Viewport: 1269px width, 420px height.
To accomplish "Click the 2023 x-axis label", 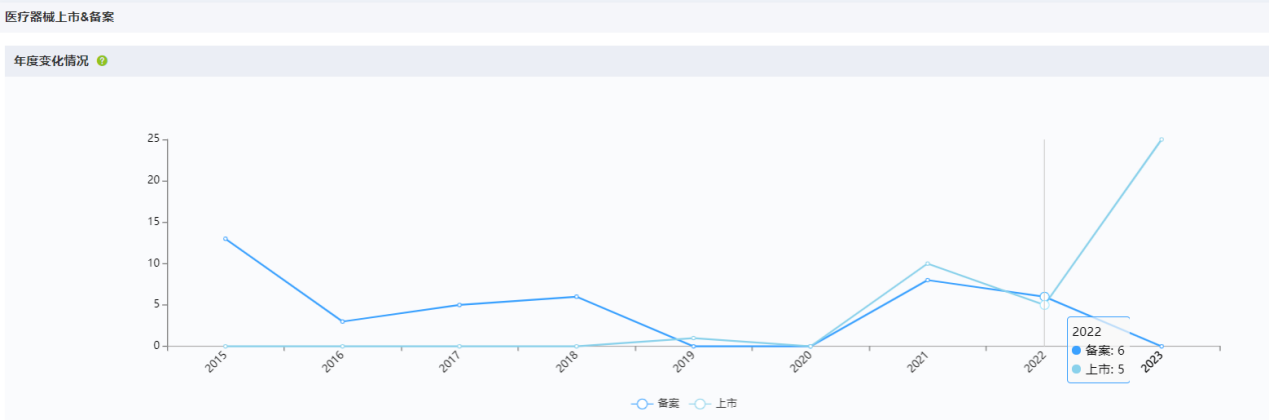I will (x=1152, y=362).
